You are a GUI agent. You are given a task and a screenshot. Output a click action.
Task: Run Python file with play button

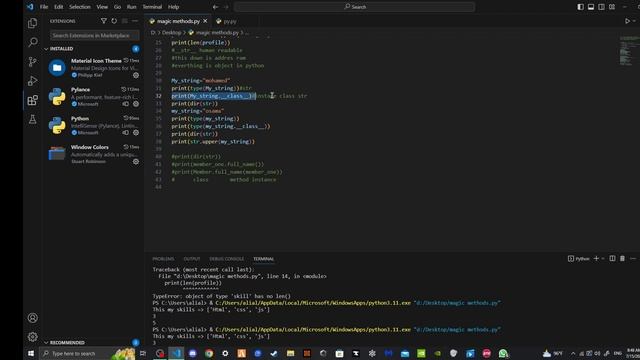627,21
